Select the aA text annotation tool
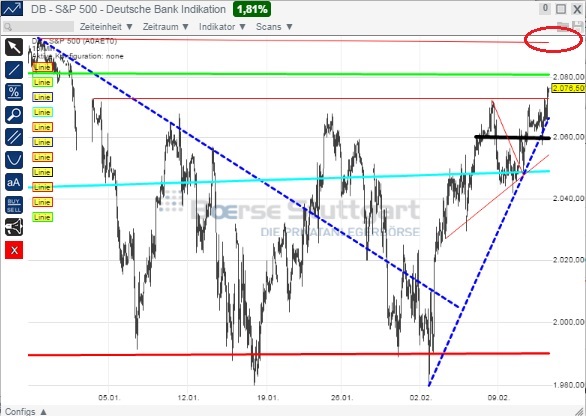The image size is (586, 420). pos(14,182)
